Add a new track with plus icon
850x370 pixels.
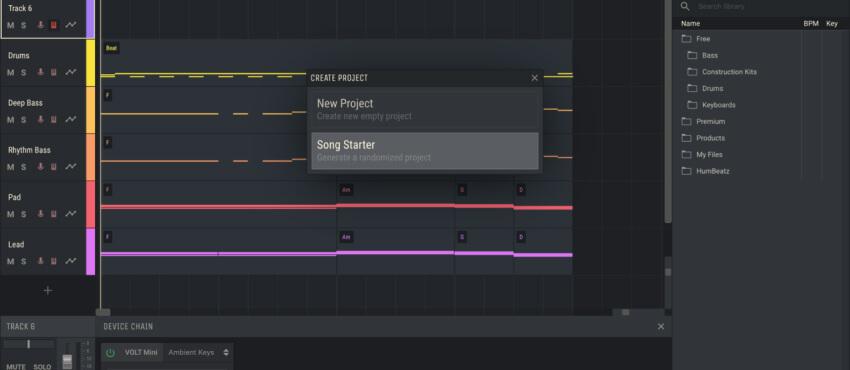pyautogui.click(x=48, y=291)
